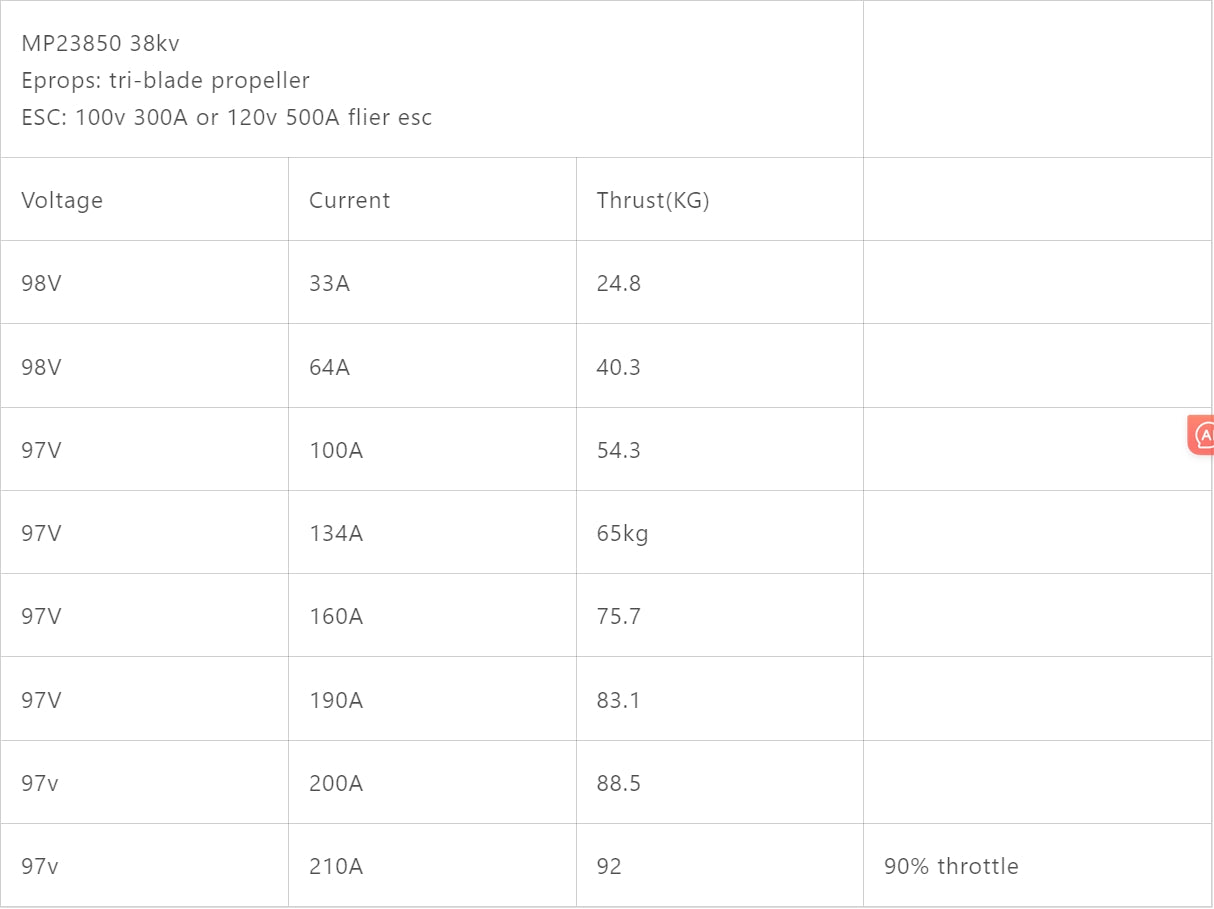Viewport: 1214px width, 909px height.
Task: Click the 64A current cell
Action: click(432, 366)
